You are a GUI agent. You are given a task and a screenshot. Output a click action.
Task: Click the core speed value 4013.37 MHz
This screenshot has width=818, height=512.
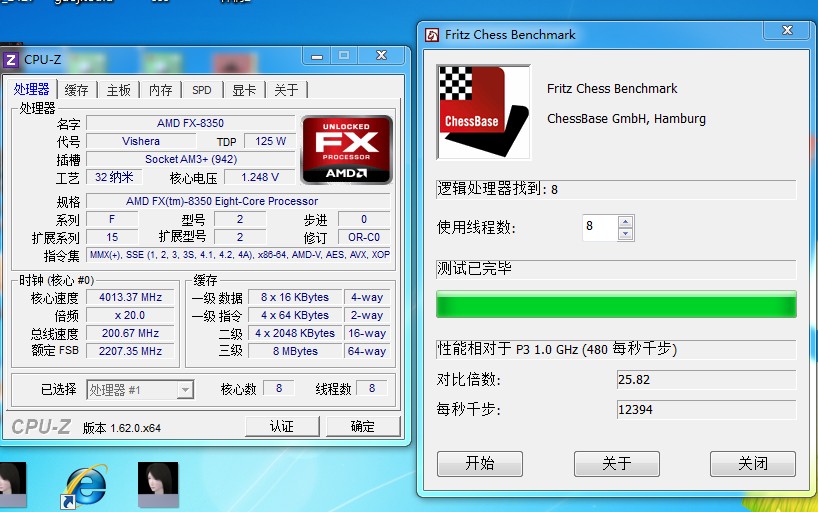point(130,297)
